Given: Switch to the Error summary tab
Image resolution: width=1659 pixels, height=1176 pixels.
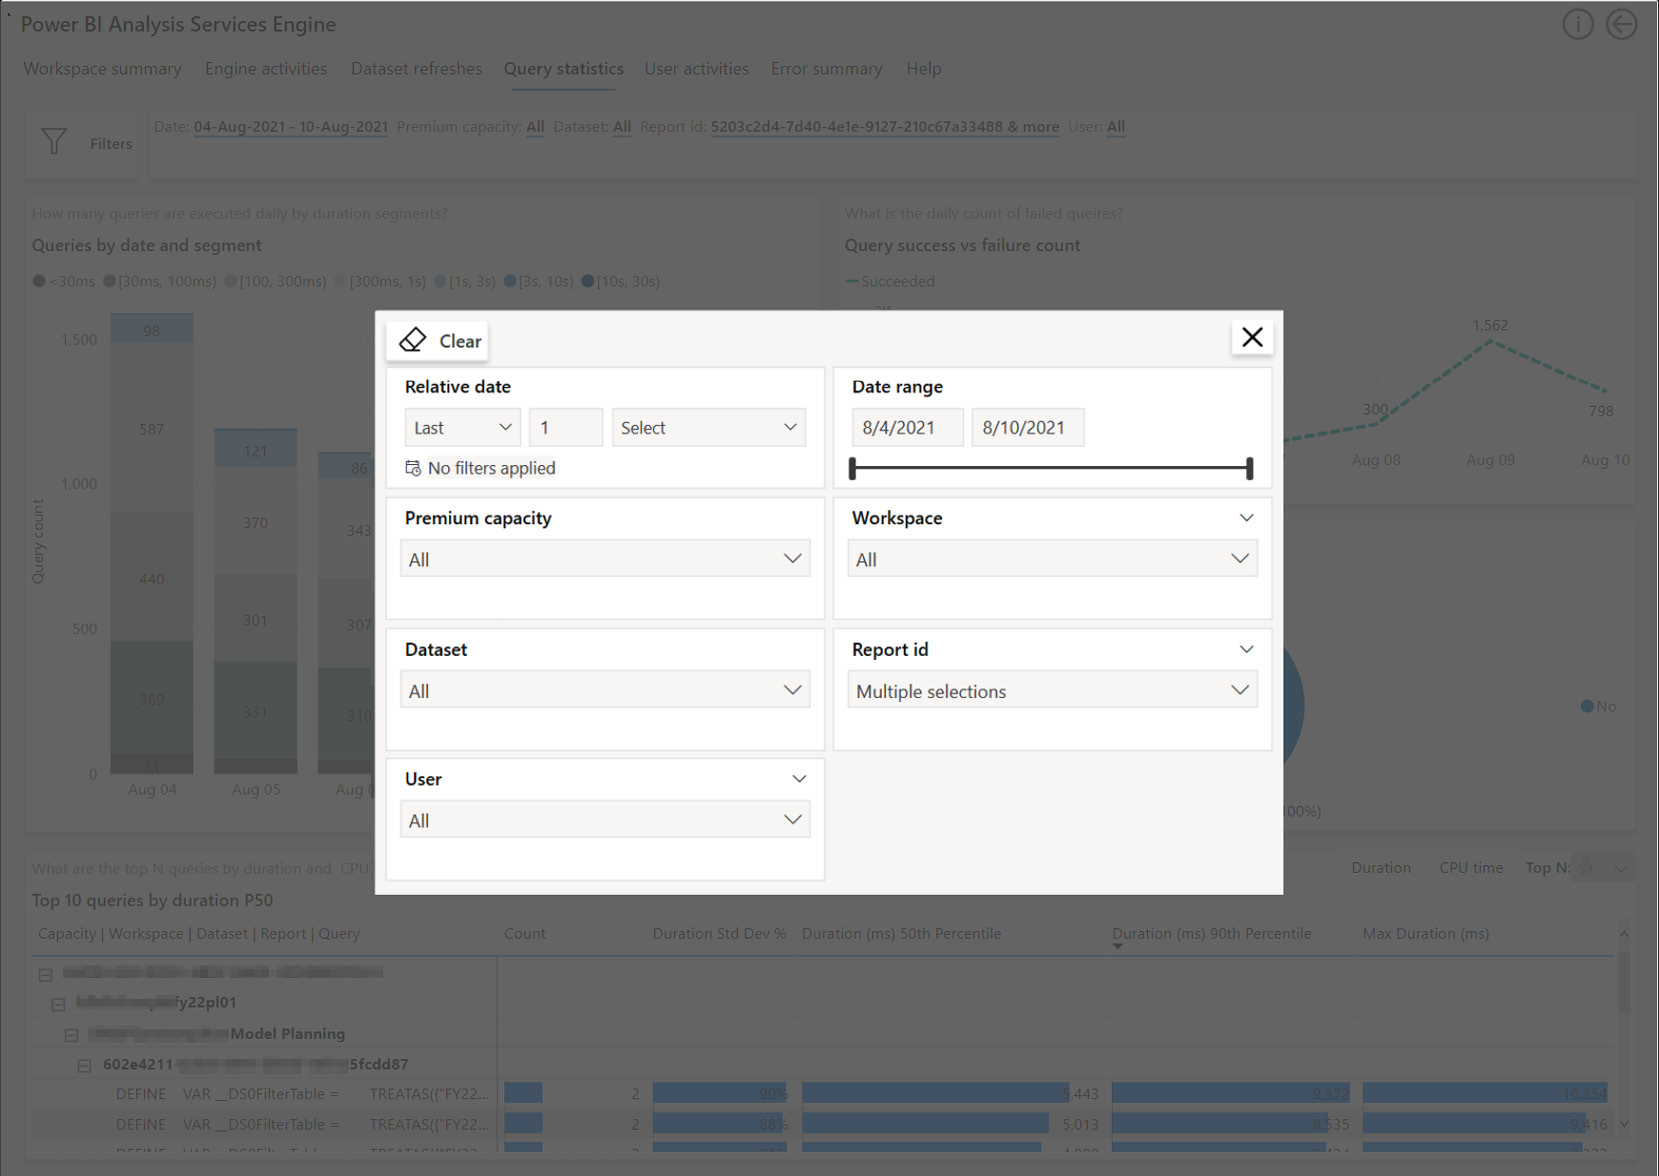Looking at the screenshot, I should coord(826,68).
